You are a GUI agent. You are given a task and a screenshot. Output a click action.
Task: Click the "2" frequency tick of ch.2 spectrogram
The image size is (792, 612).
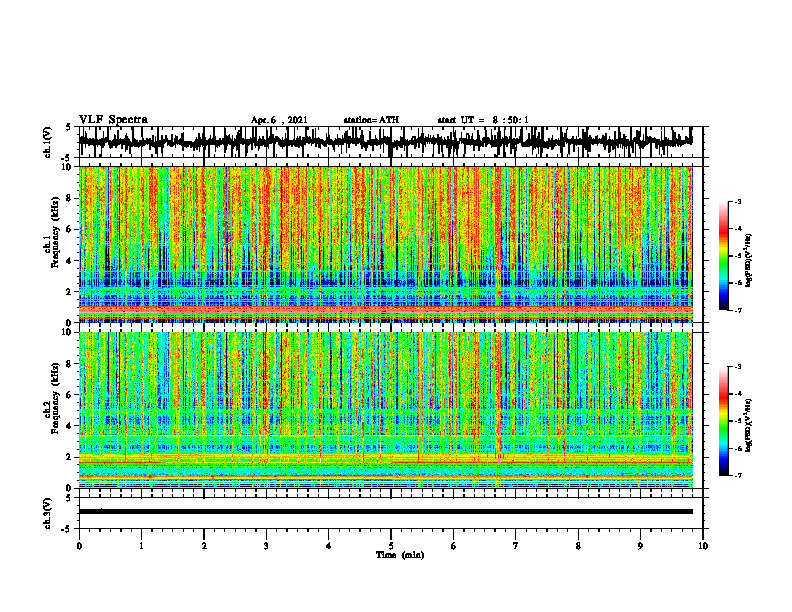coord(70,457)
